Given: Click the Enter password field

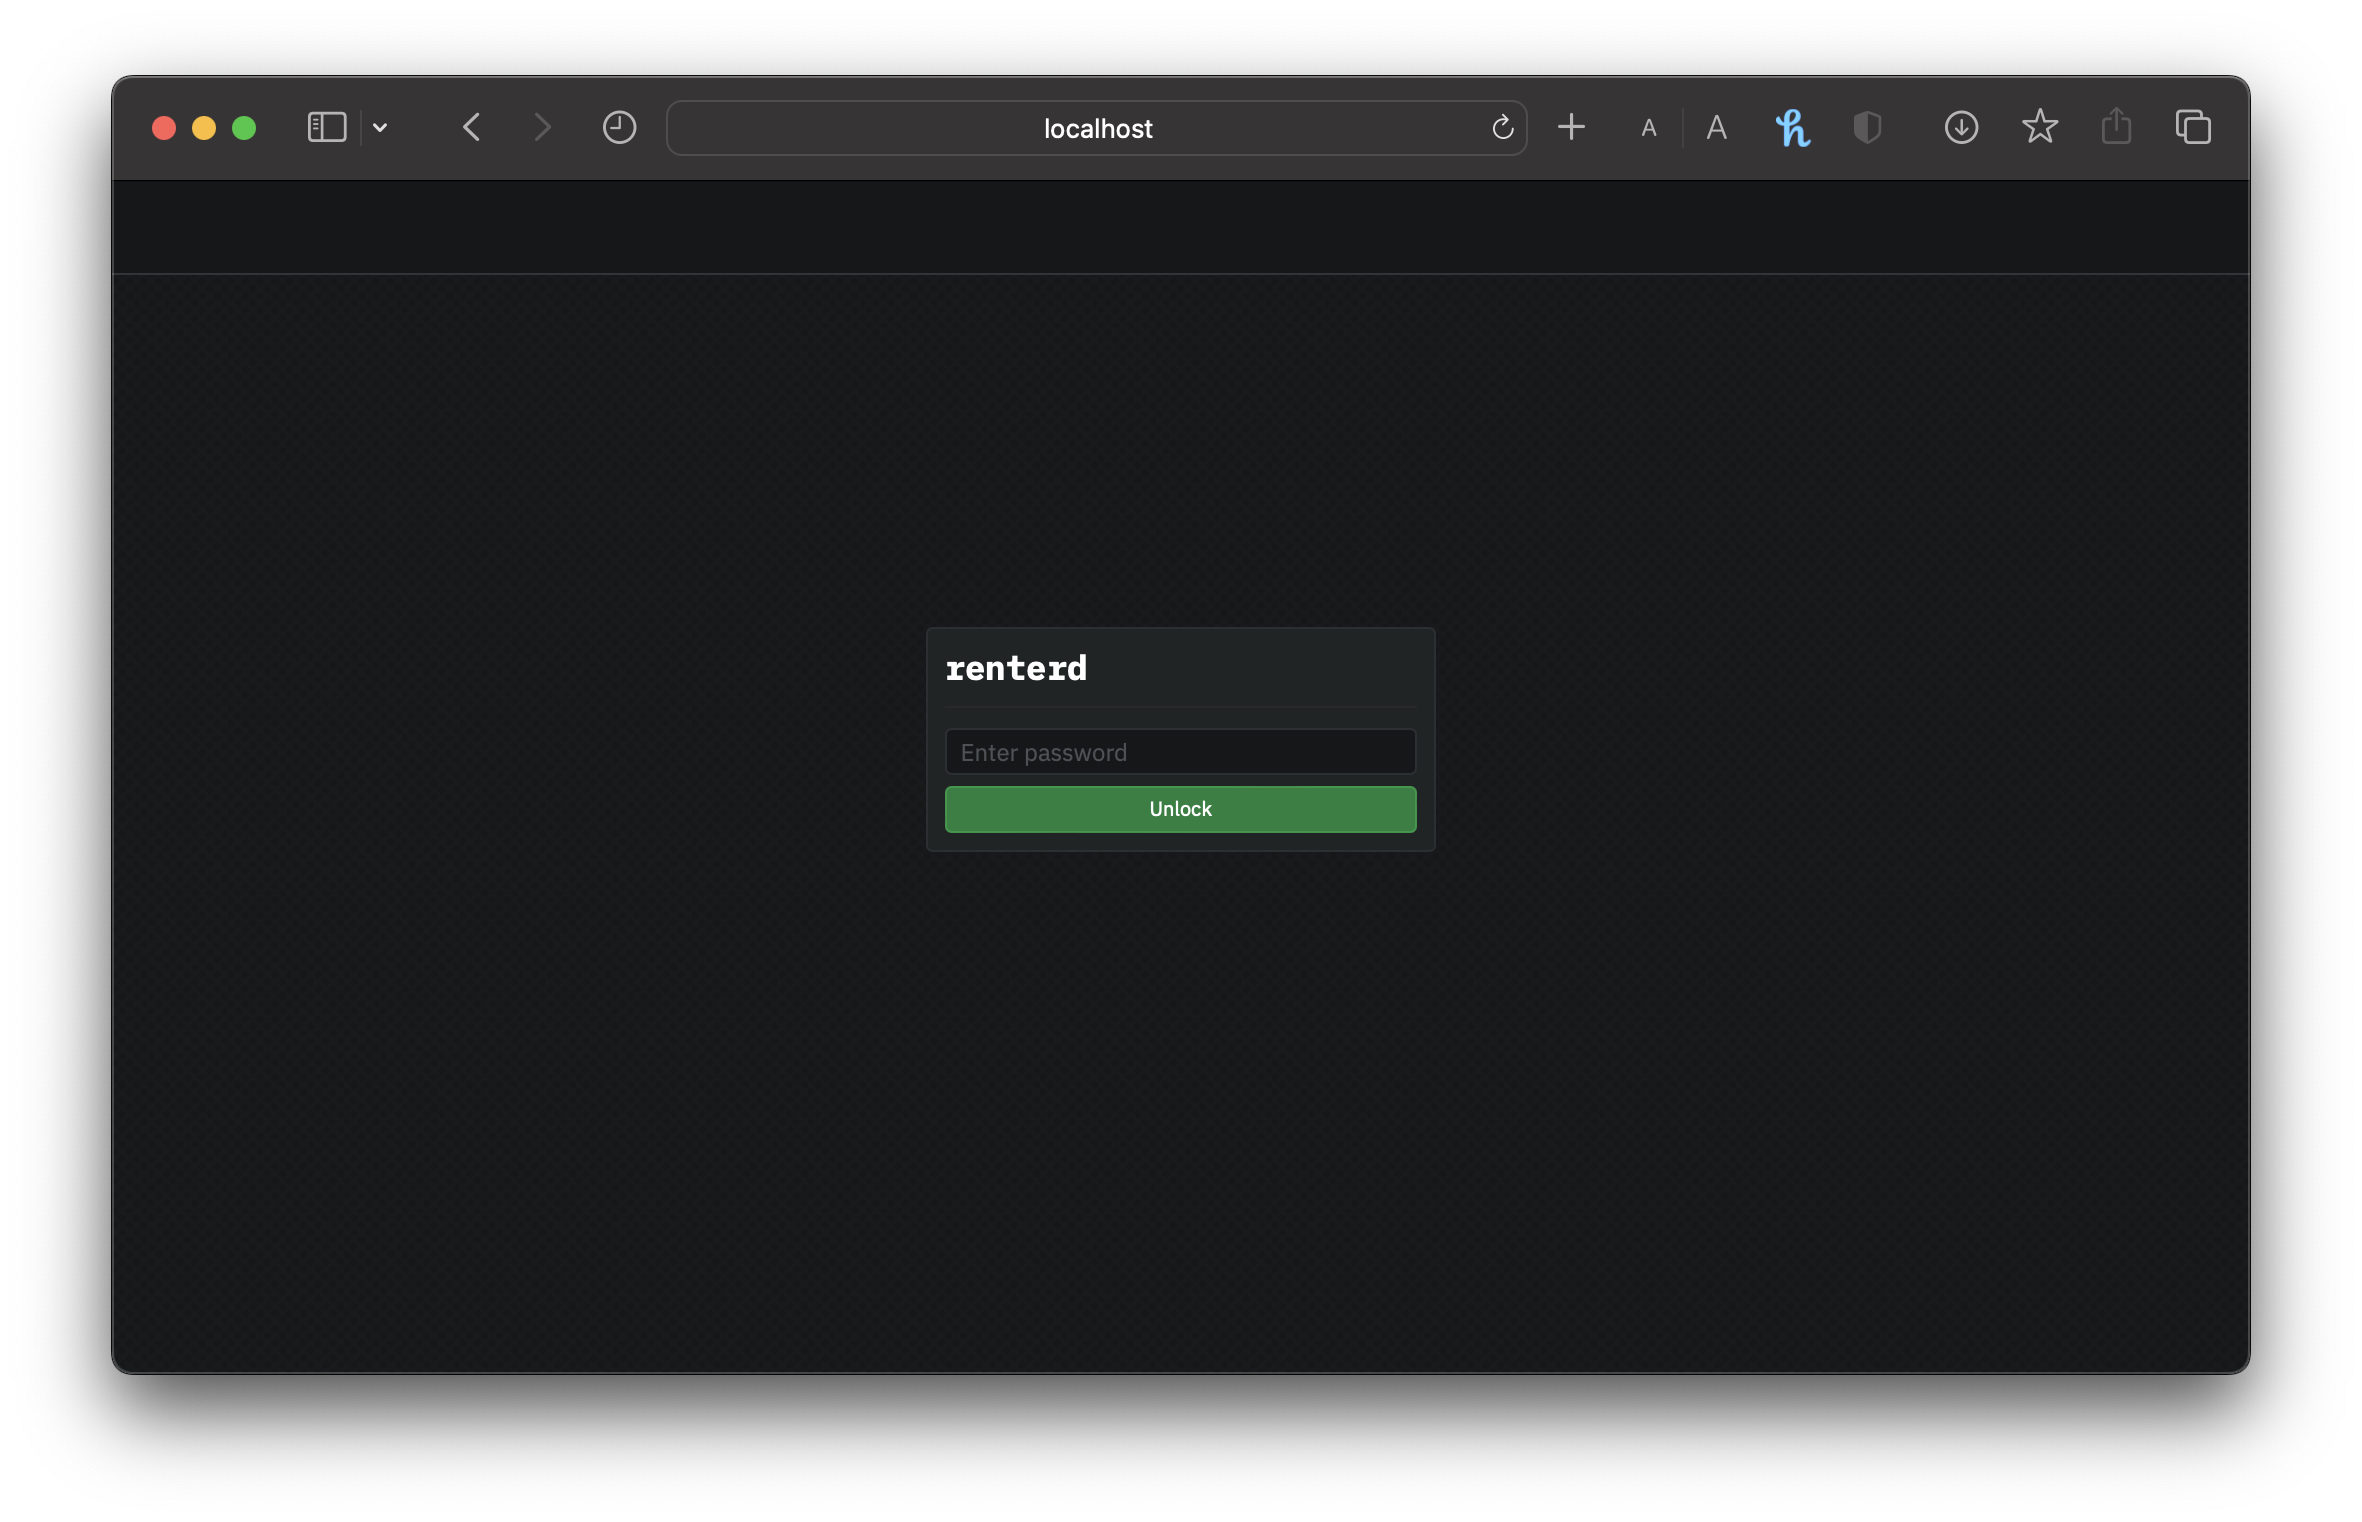Looking at the screenshot, I should click(x=1180, y=752).
